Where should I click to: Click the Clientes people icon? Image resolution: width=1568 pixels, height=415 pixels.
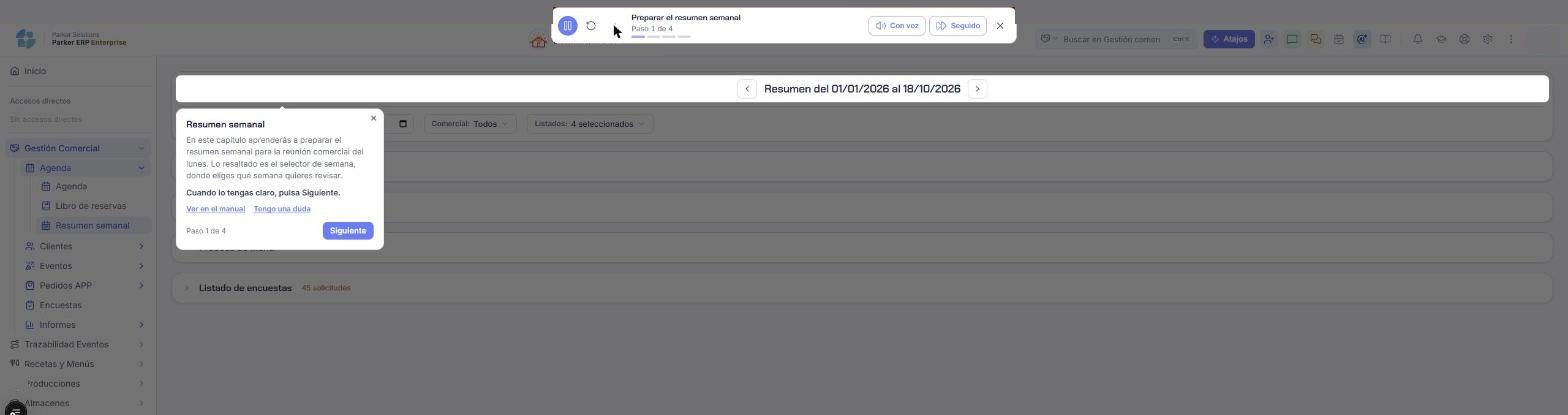[x=30, y=246]
